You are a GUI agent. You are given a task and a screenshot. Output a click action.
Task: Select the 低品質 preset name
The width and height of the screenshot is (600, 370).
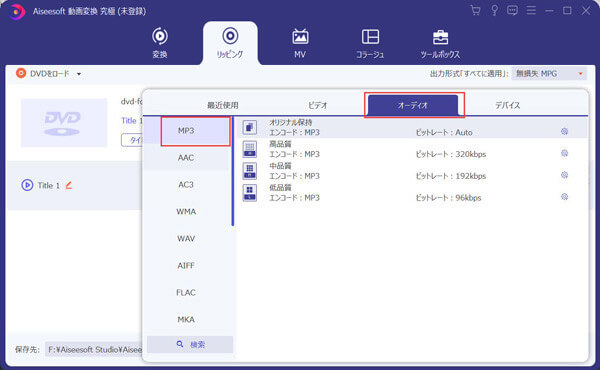280,188
